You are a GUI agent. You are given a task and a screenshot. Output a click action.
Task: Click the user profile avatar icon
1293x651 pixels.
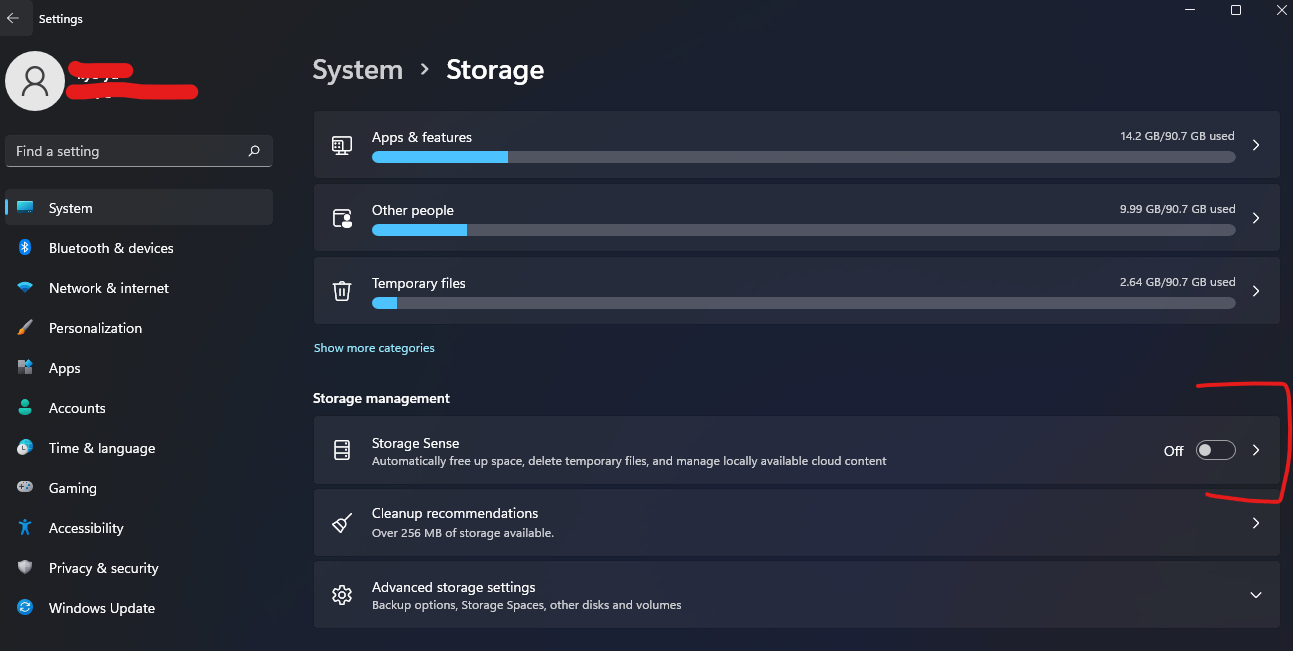pyautogui.click(x=35, y=81)
